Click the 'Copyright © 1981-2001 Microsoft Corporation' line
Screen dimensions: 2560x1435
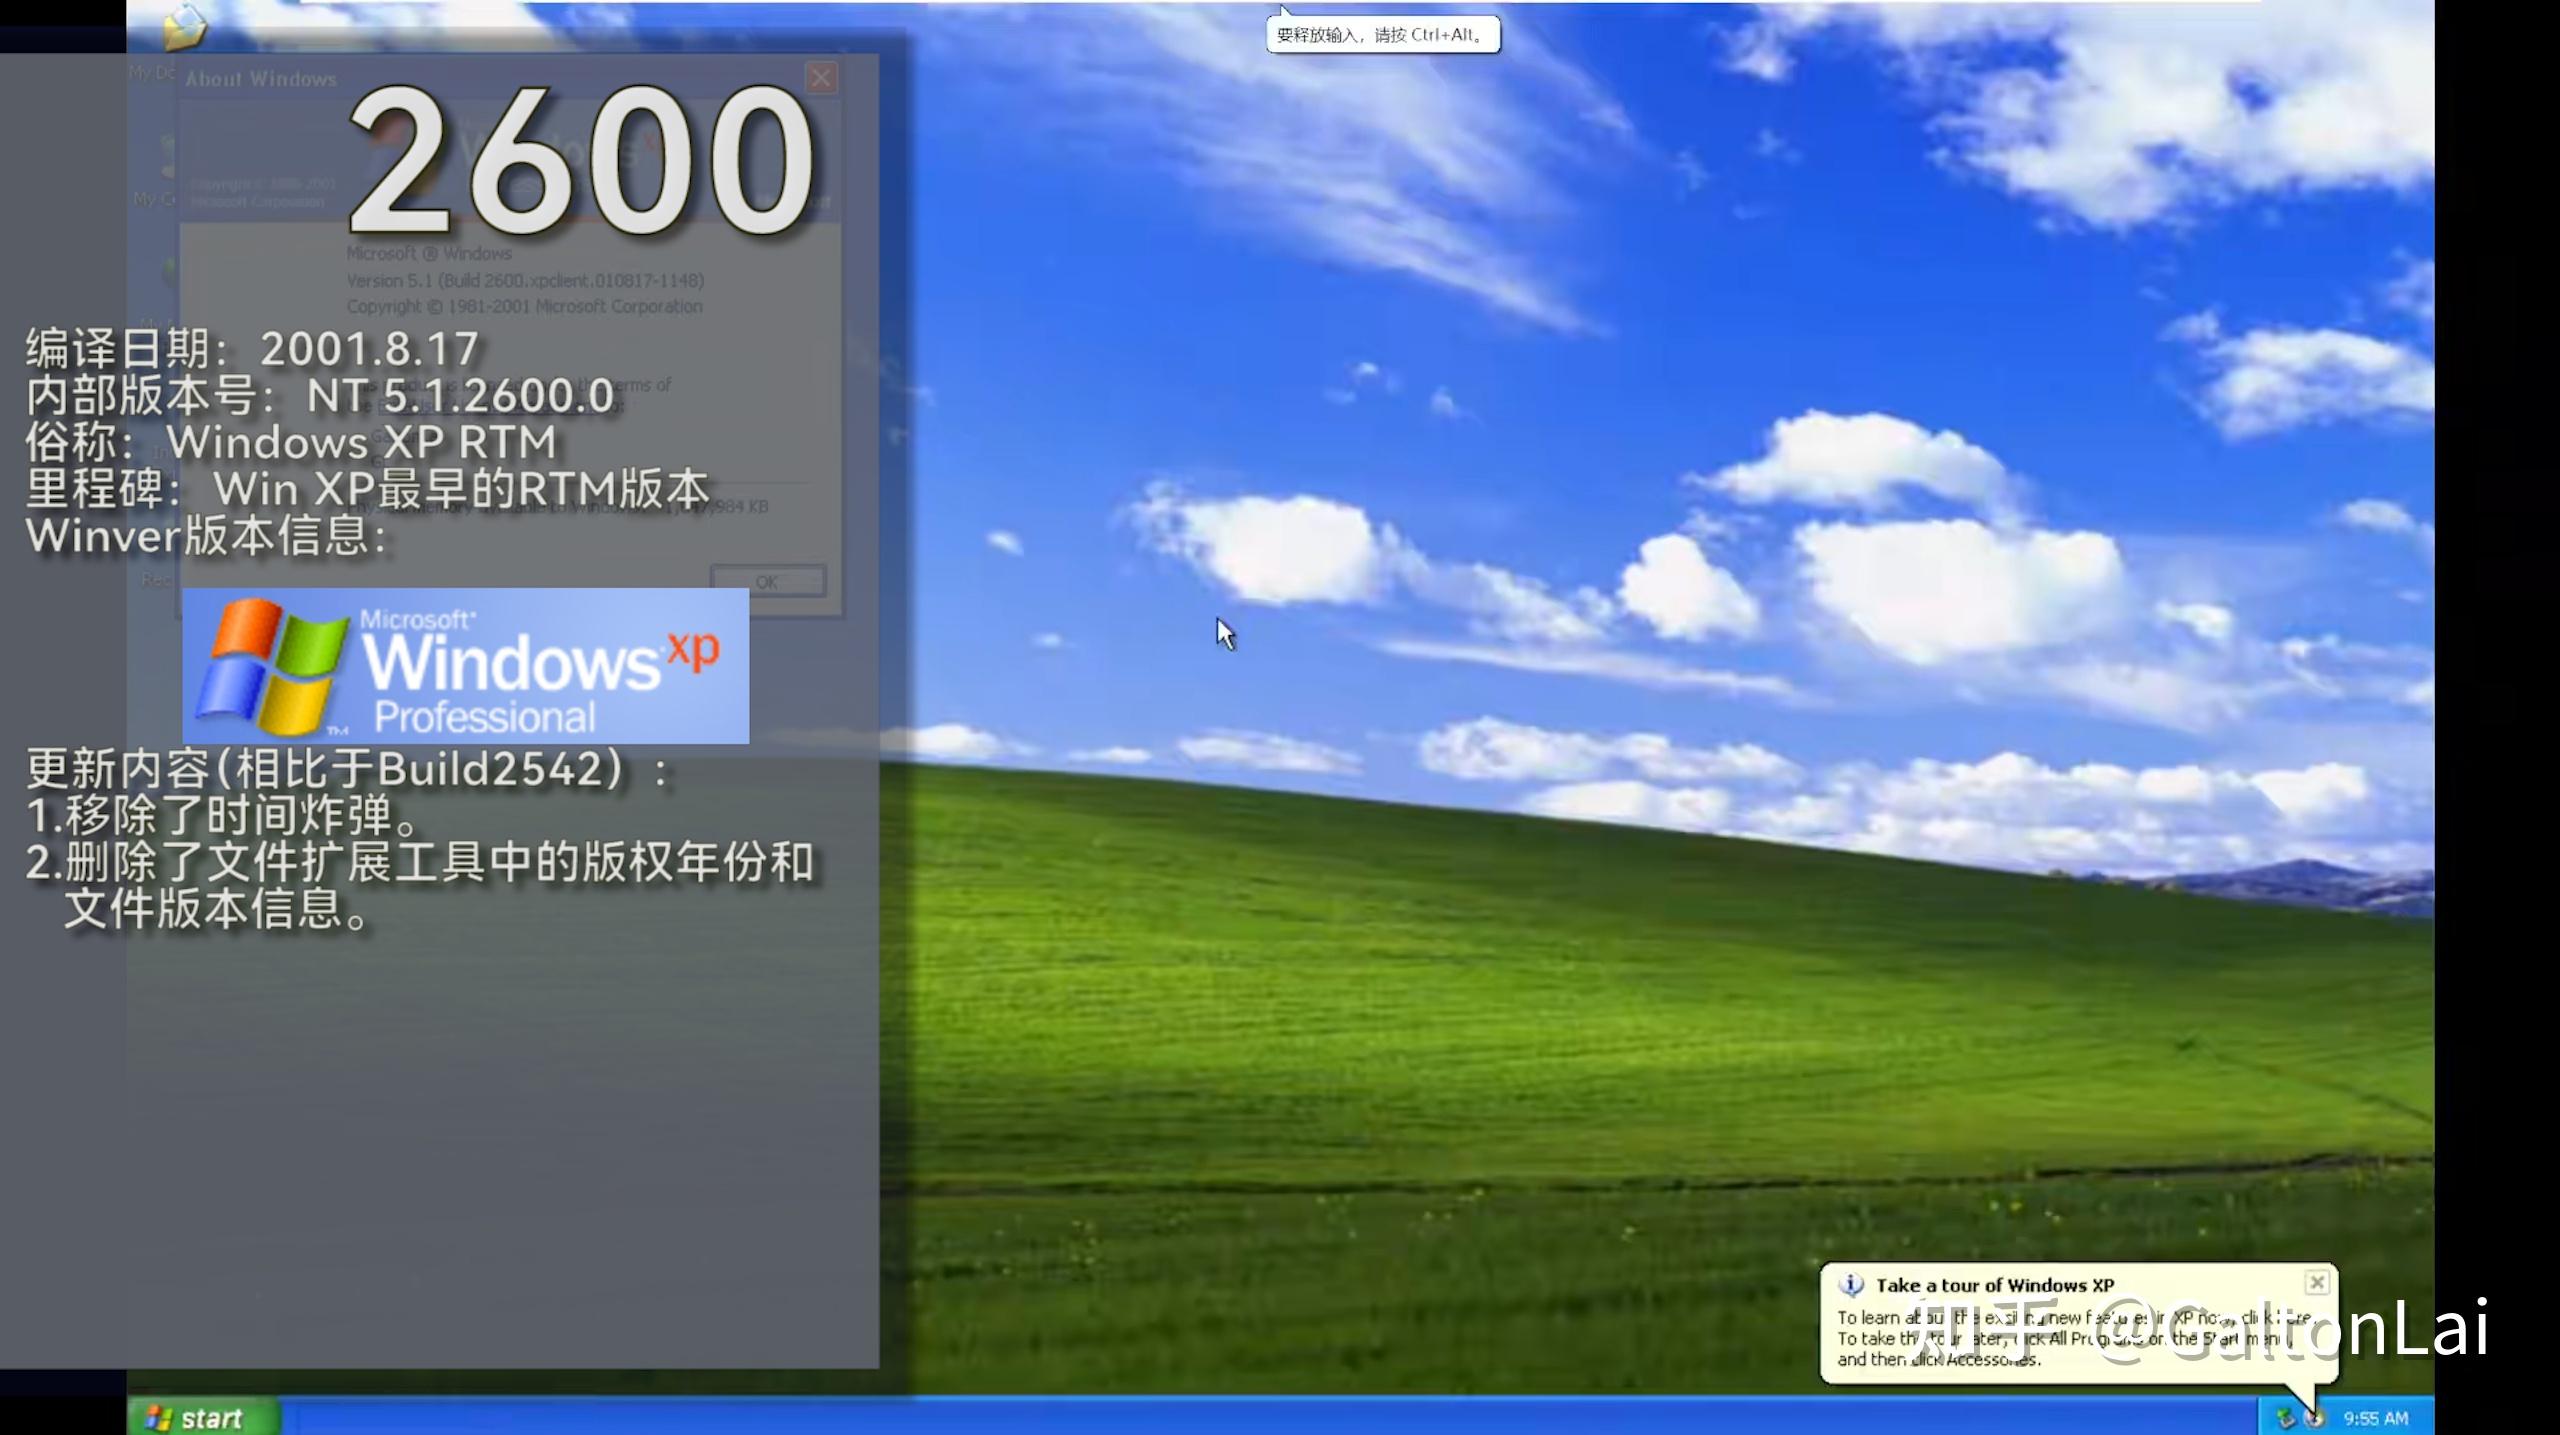point(524,306)
